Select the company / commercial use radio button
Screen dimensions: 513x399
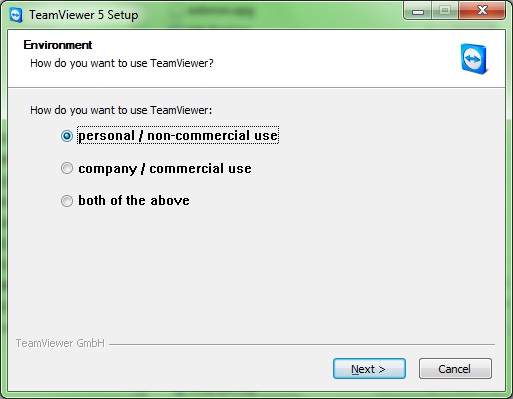point(67,168)
